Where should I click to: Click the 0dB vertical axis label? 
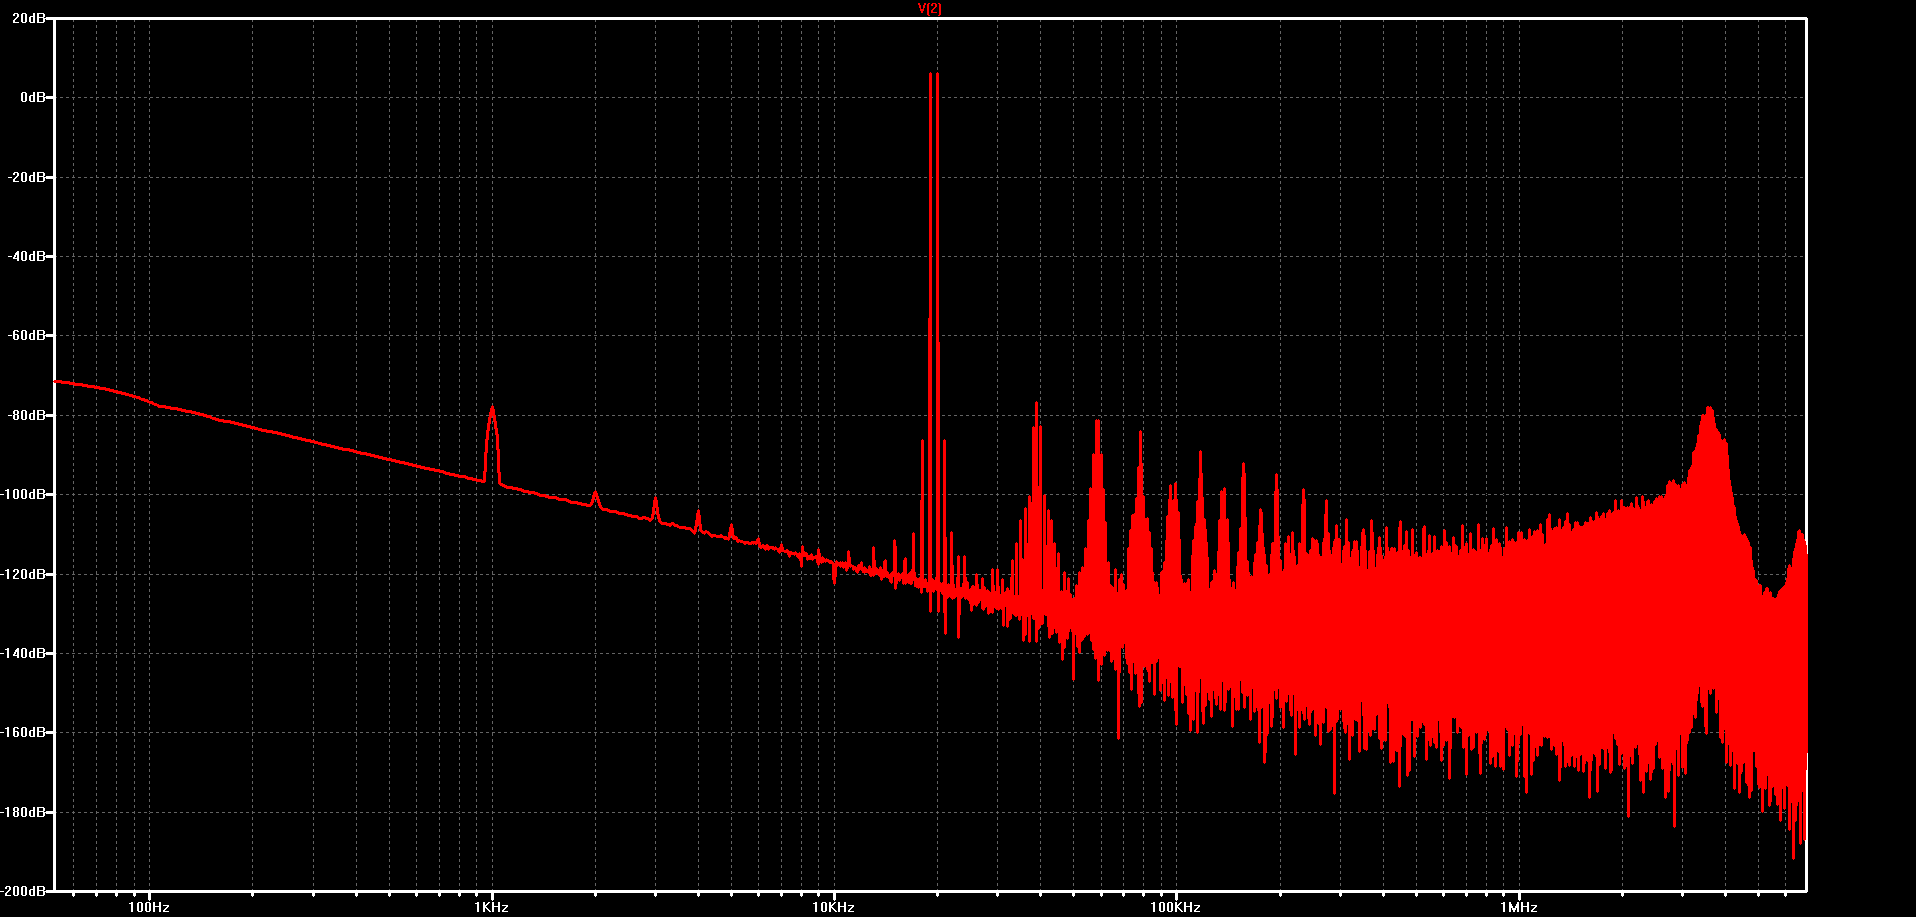tap(33, 97)
